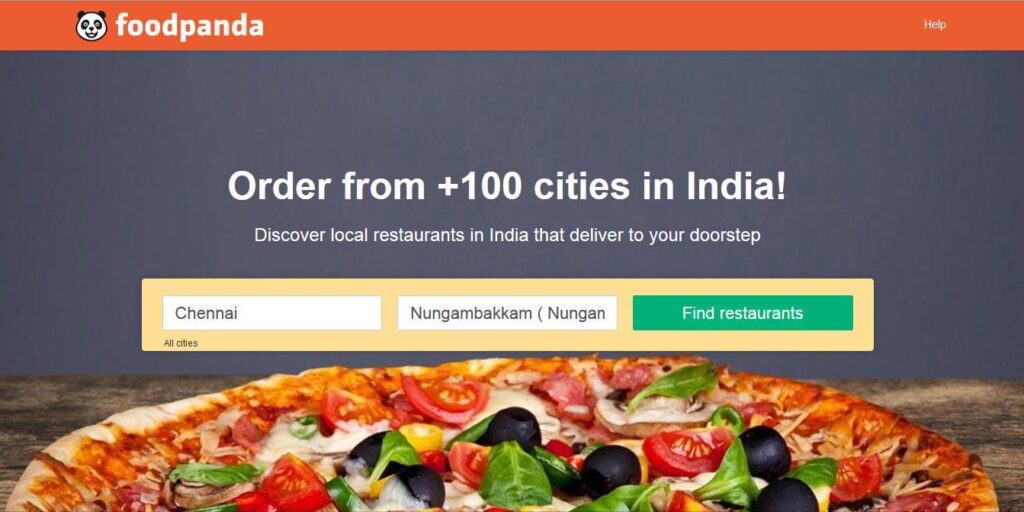
Task: Click the panda face logo icon
Action: click(91, 25)
